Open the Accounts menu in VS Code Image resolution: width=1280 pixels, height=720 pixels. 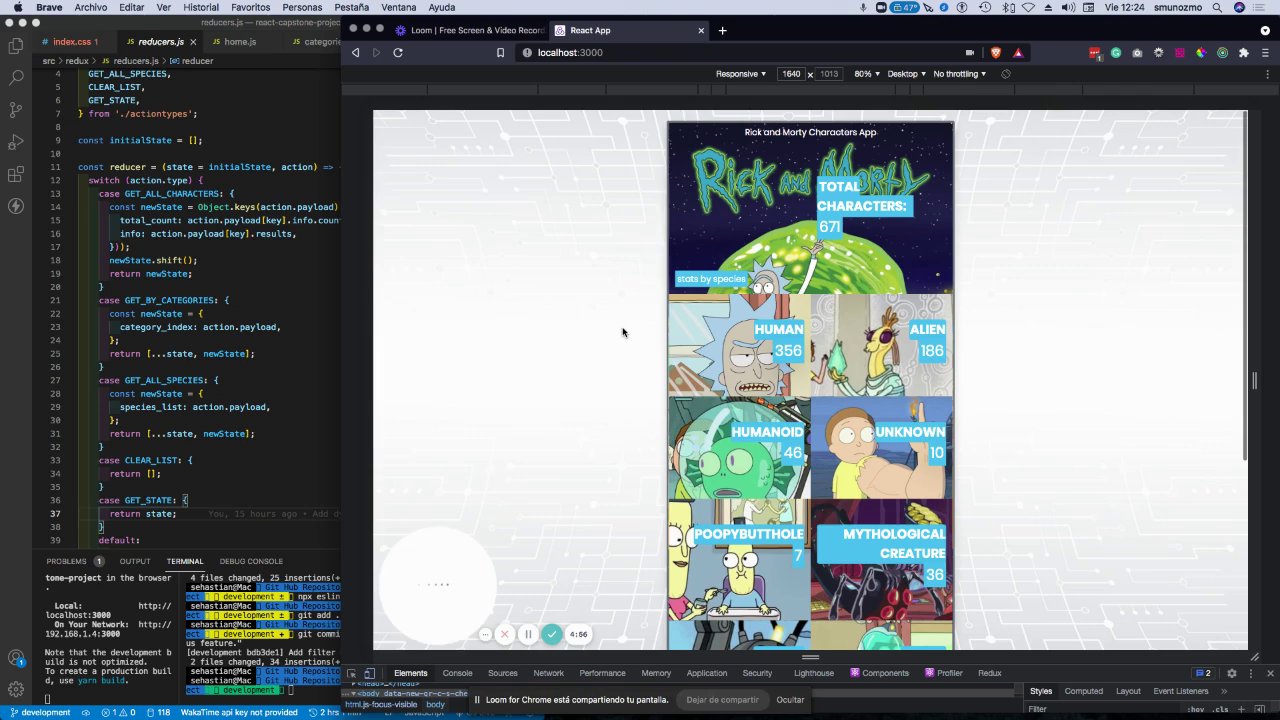16,658
